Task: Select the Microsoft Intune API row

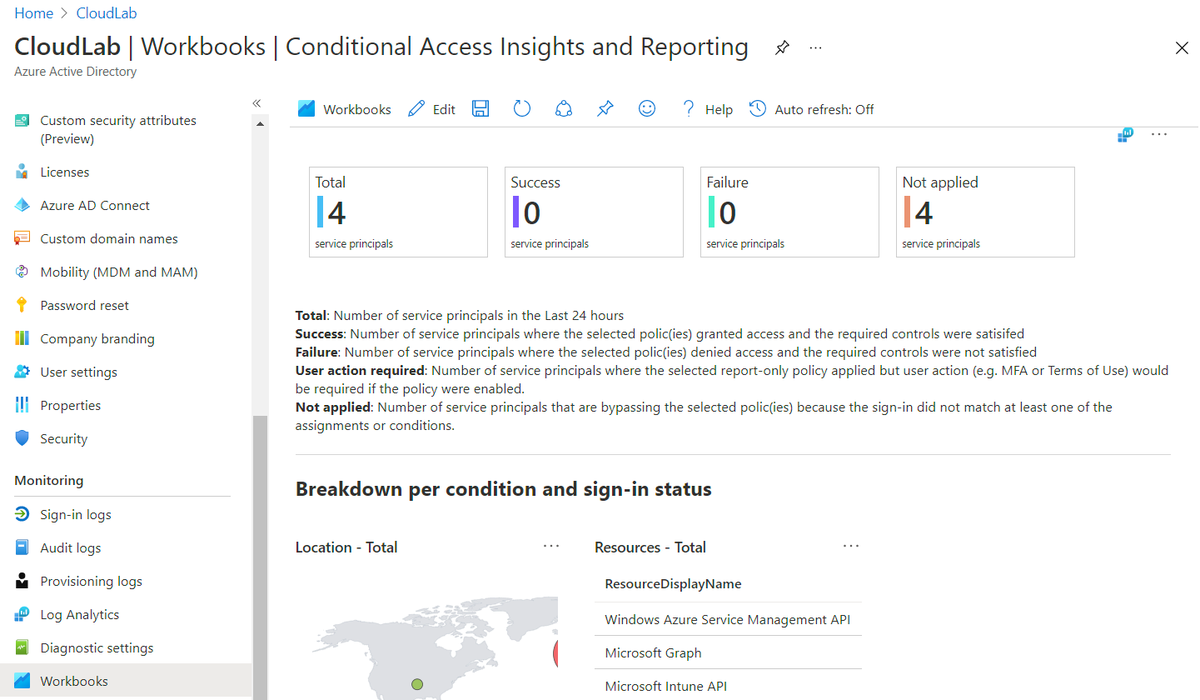Action: pyautogui.click(x=728, y=686)
